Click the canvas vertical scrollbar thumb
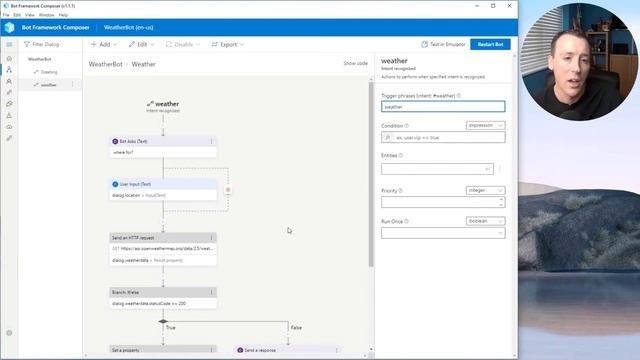The height and width of the screenshot is (360, 640). [371, 174]
